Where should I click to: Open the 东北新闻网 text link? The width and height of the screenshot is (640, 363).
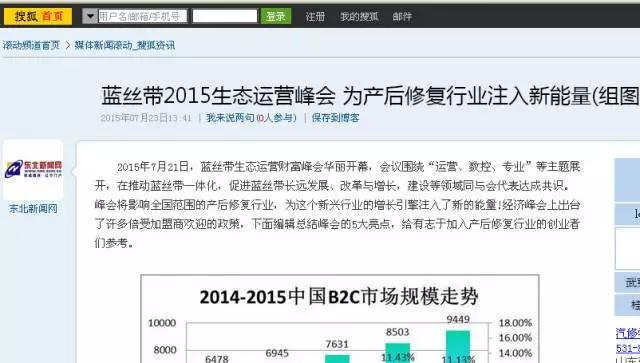(33, 209)
